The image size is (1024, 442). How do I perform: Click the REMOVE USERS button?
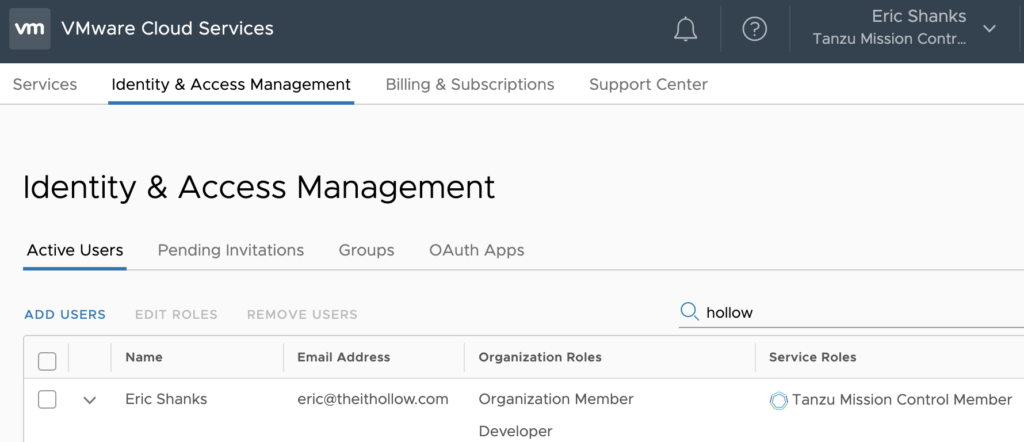(302, 314)
